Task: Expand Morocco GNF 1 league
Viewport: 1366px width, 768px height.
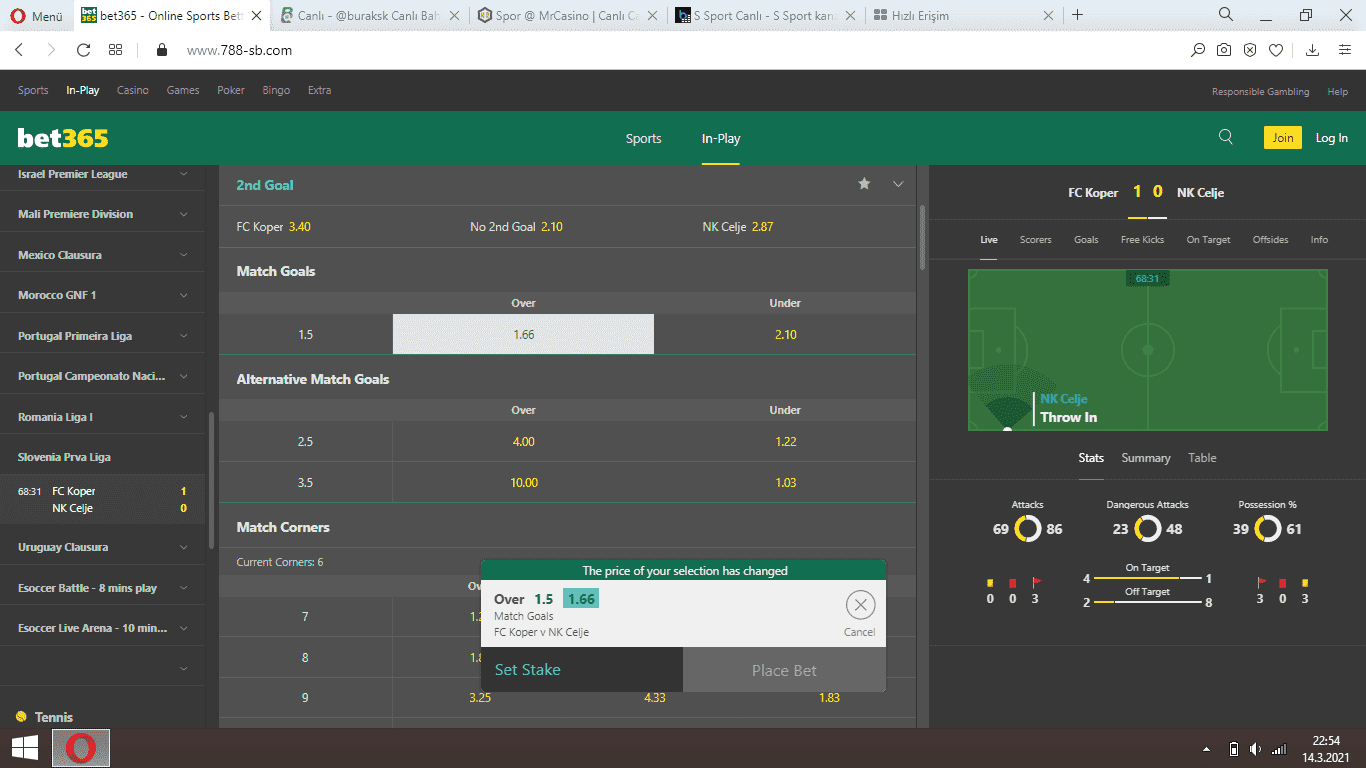Action: coord(183,295)
